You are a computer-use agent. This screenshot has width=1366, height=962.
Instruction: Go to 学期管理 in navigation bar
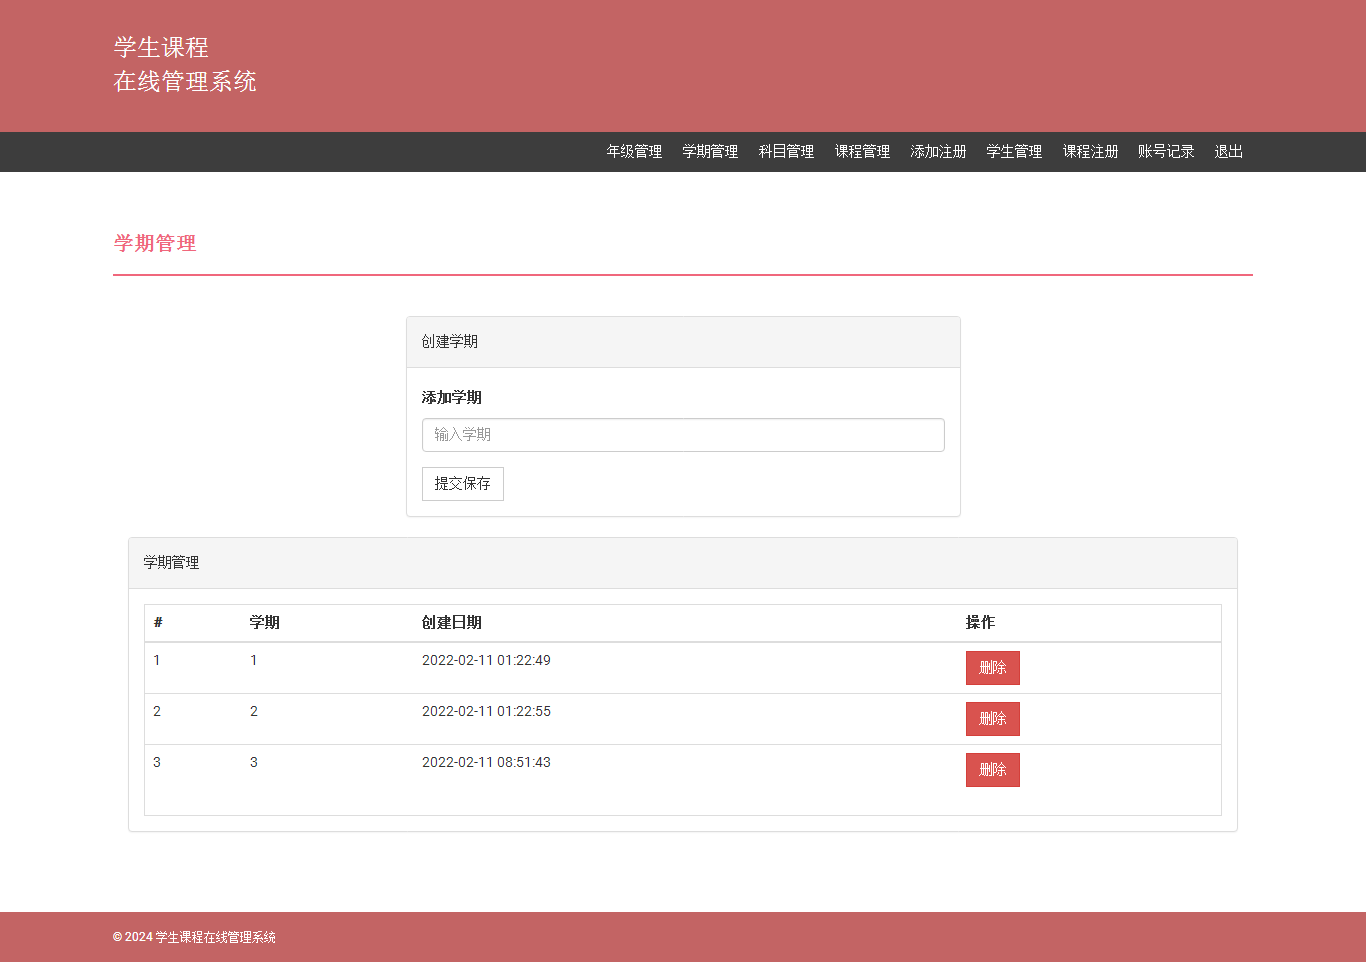[710, 152]
